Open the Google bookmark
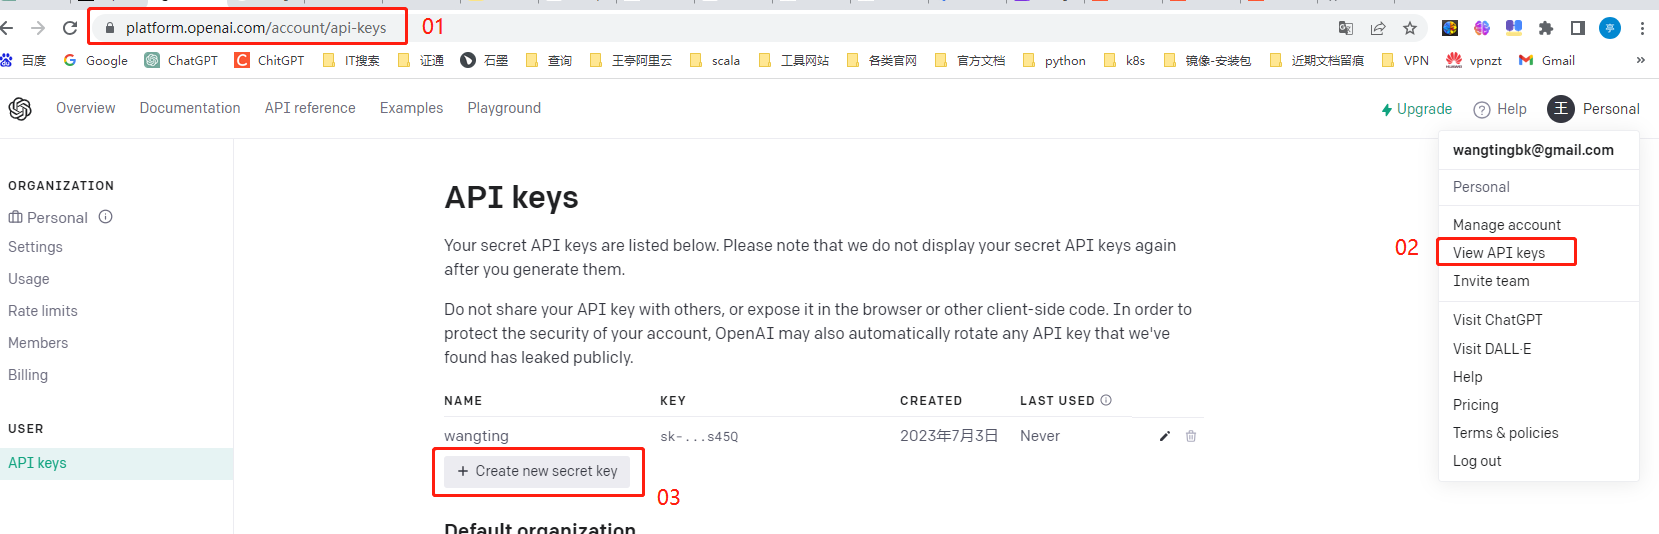This screenshot has width=1659, height=534. pos(96,60)
